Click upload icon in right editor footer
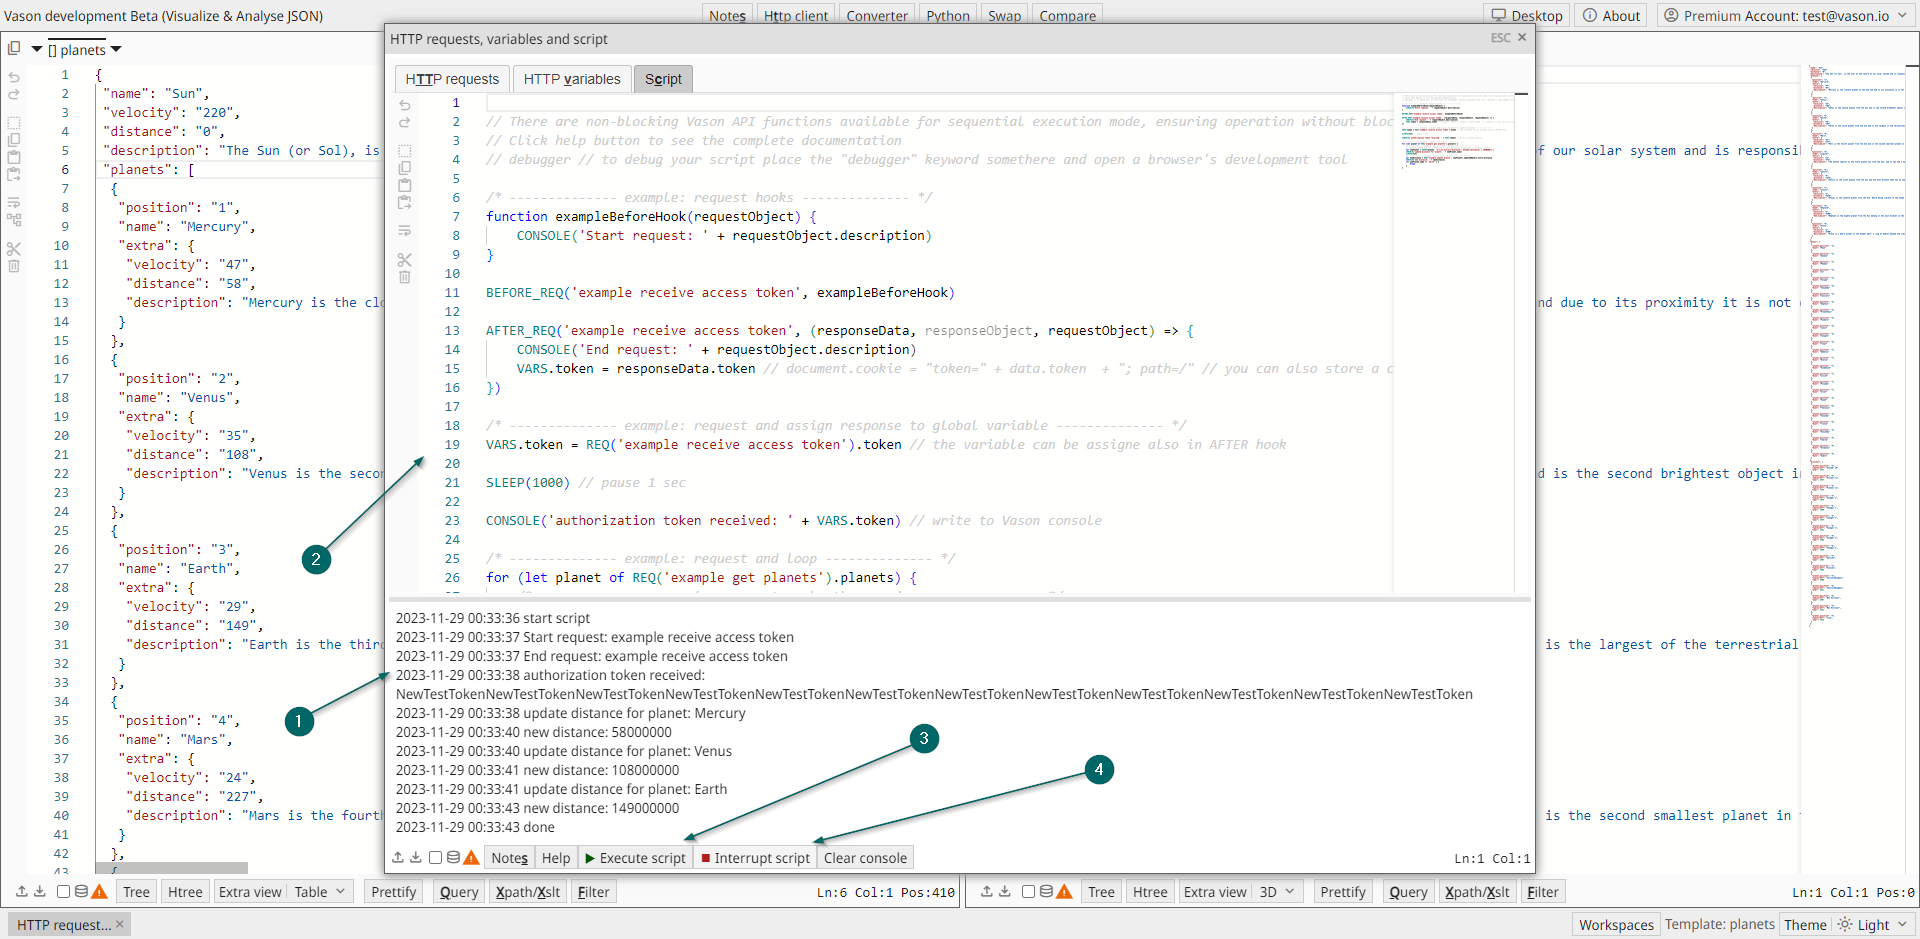Image resolution: width=1920 pixels, height=939 pixels. coord(987,891)
